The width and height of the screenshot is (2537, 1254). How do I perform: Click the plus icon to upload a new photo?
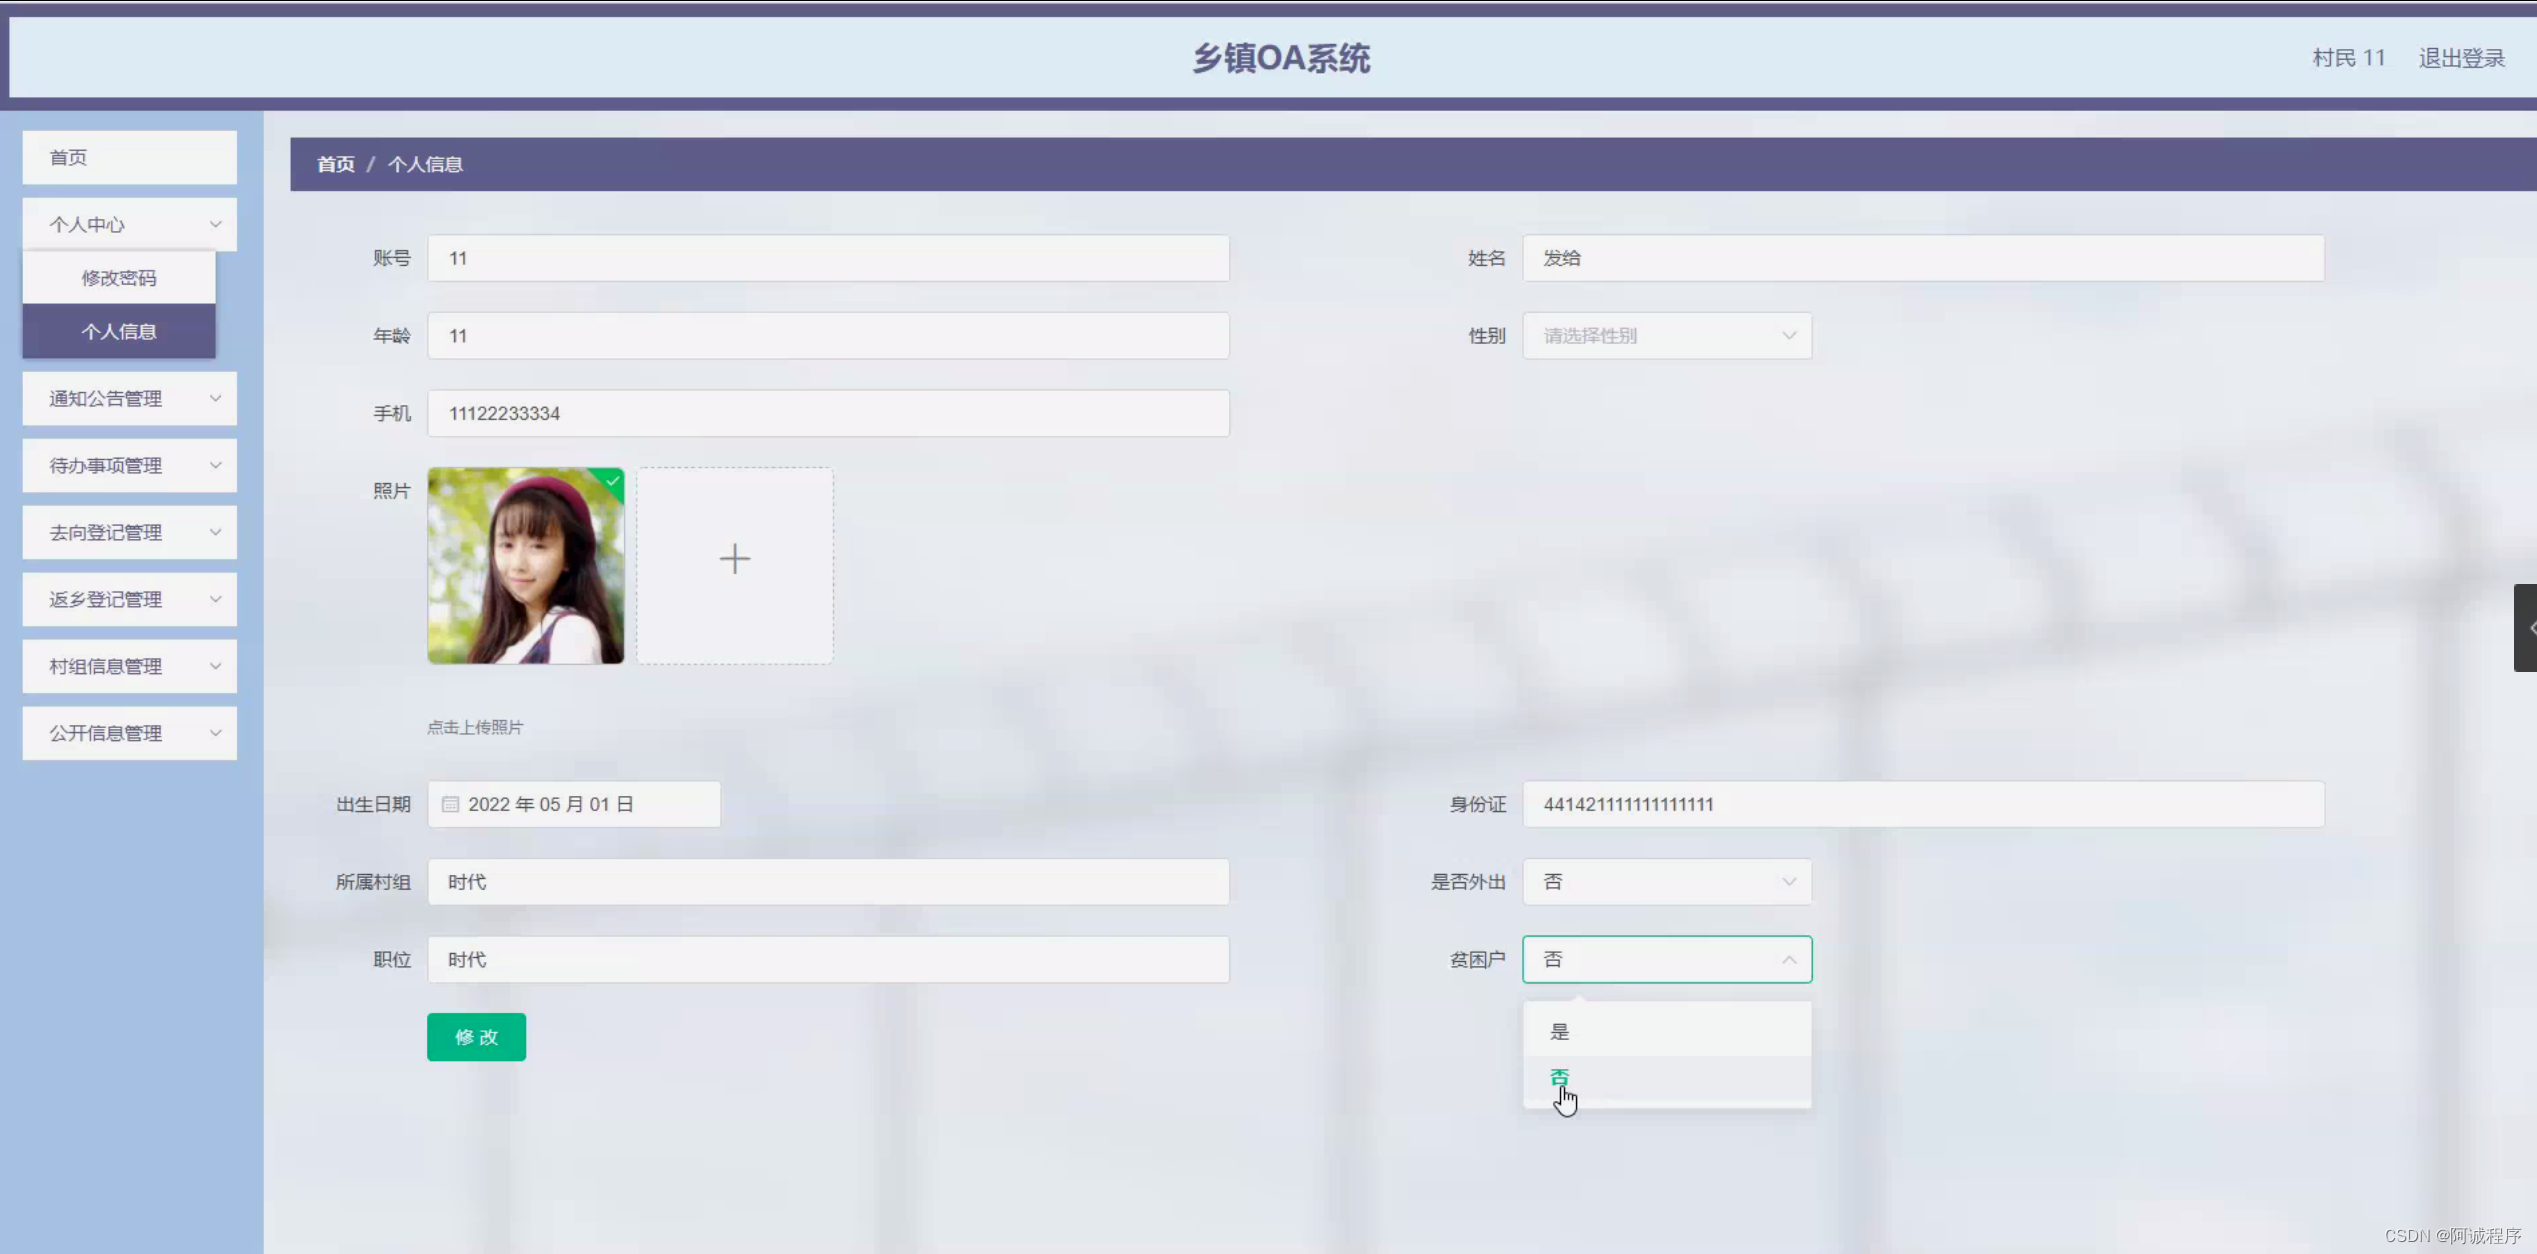(735, 558)
